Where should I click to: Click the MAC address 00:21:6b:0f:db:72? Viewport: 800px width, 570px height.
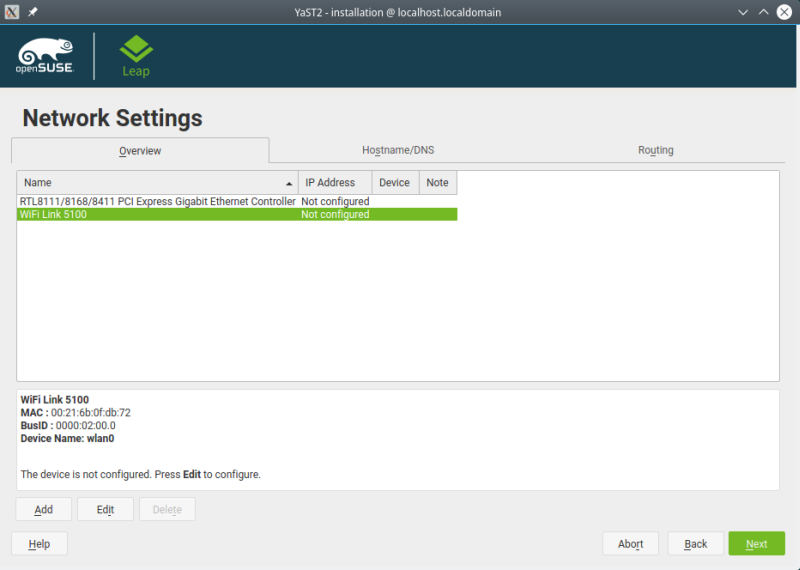tap(91, 412)
